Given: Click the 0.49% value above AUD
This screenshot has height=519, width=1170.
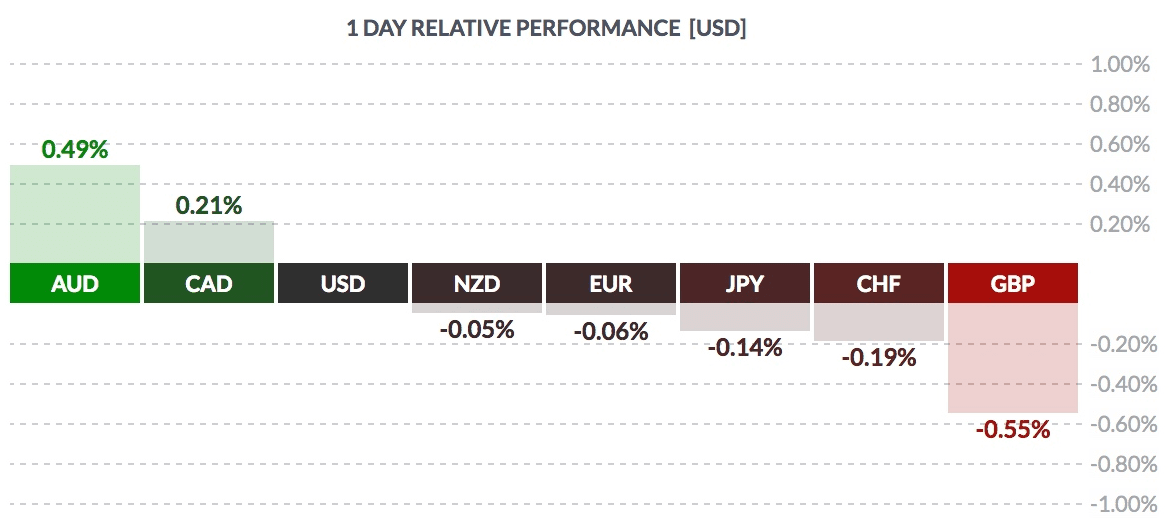Looking at the screenshot, I should (75, 150).
